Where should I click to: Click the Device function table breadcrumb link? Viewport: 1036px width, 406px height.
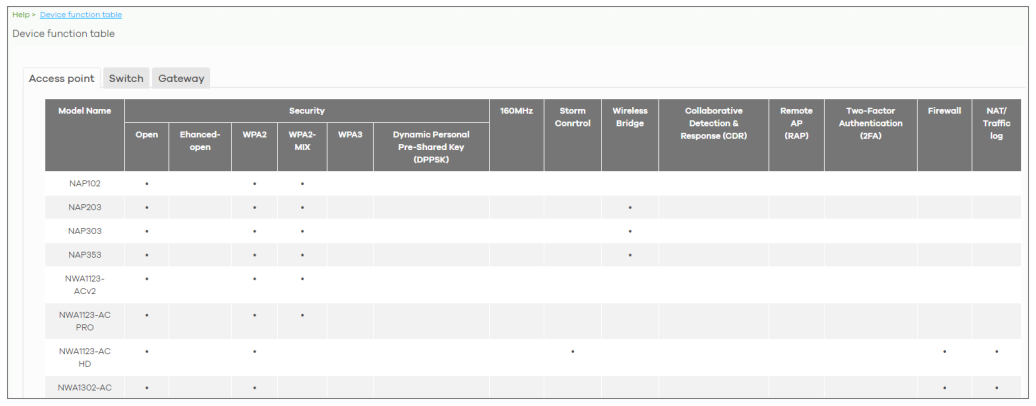81,14
